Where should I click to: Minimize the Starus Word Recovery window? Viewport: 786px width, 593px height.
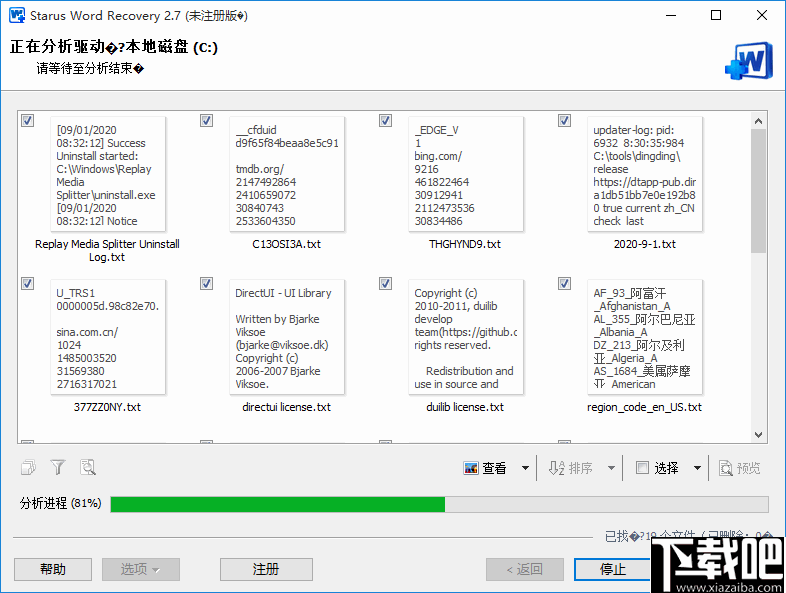(x=671, y=16)
